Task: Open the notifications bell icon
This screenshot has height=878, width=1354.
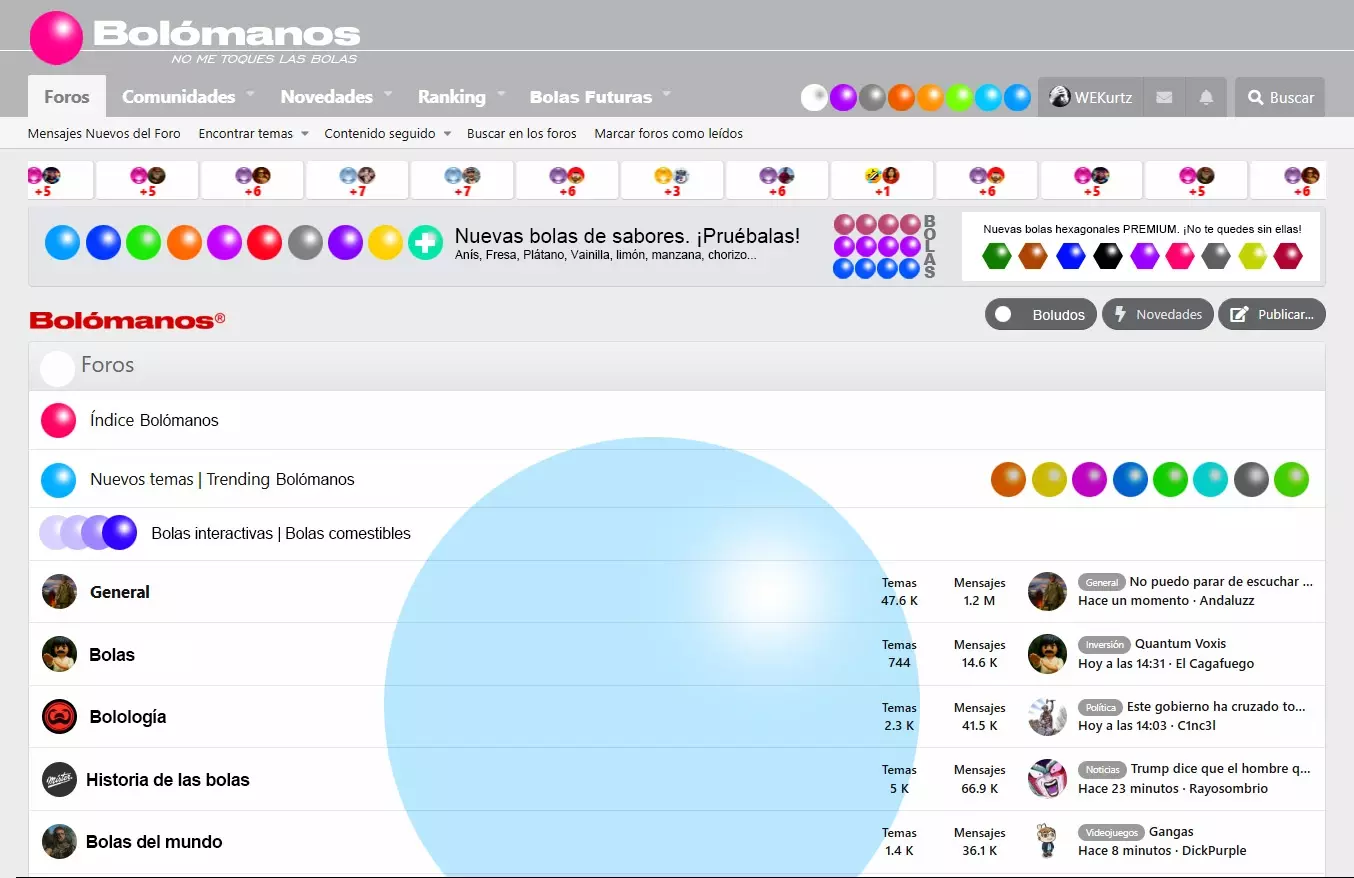Action: click(x=1206, y=97)
